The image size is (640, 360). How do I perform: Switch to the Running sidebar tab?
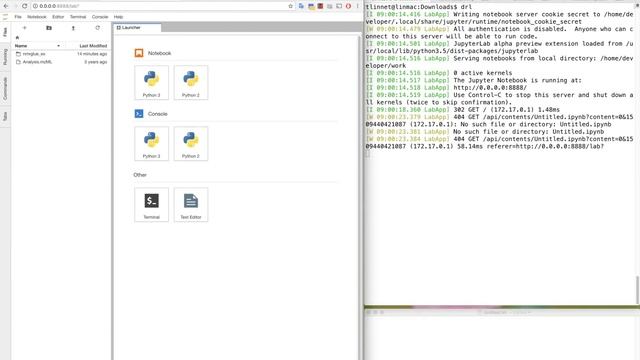point(5,57)
